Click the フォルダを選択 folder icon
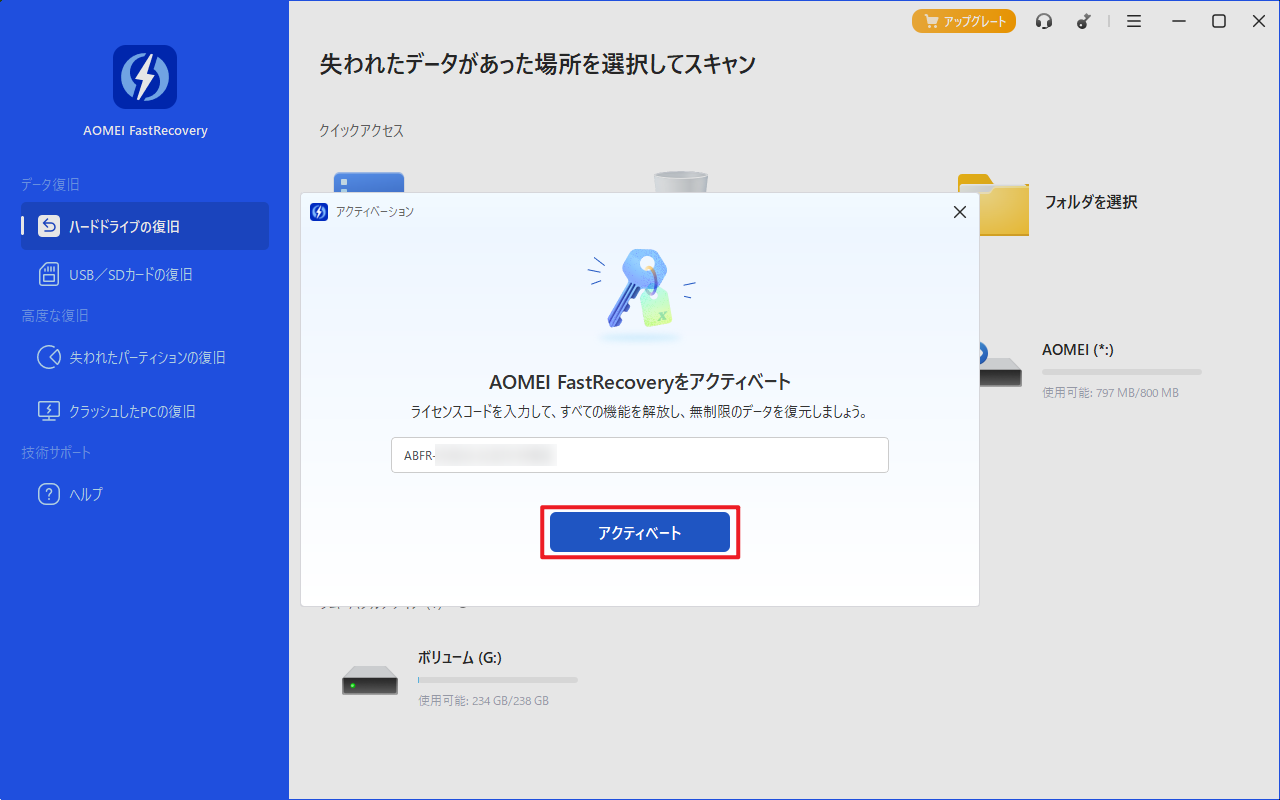Viewport: 1280px width, 800px height. 992,206
